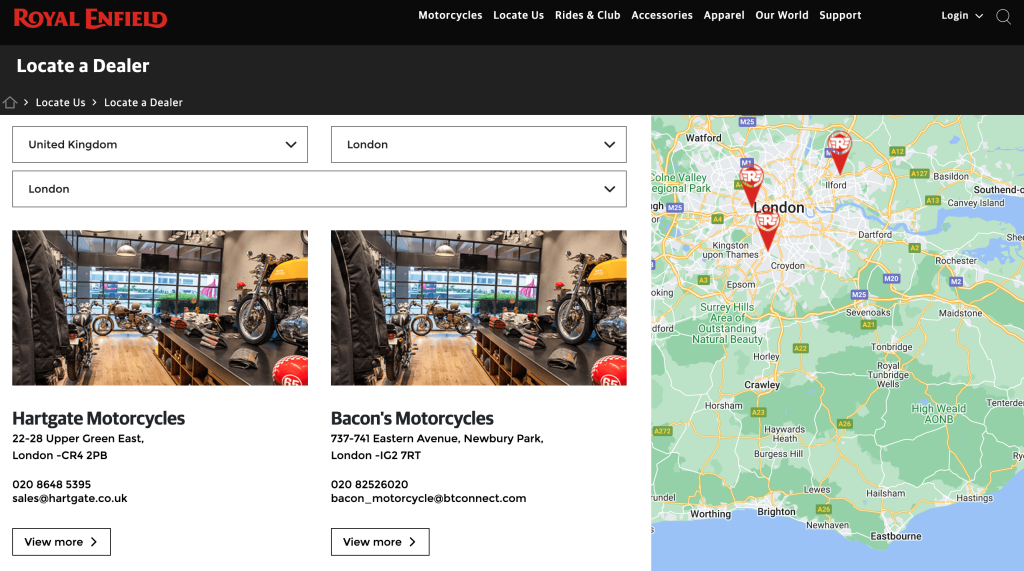This screenshot has width=1024, height=571.
Task: Click Crawley on the map
Action: click(762, 385)
